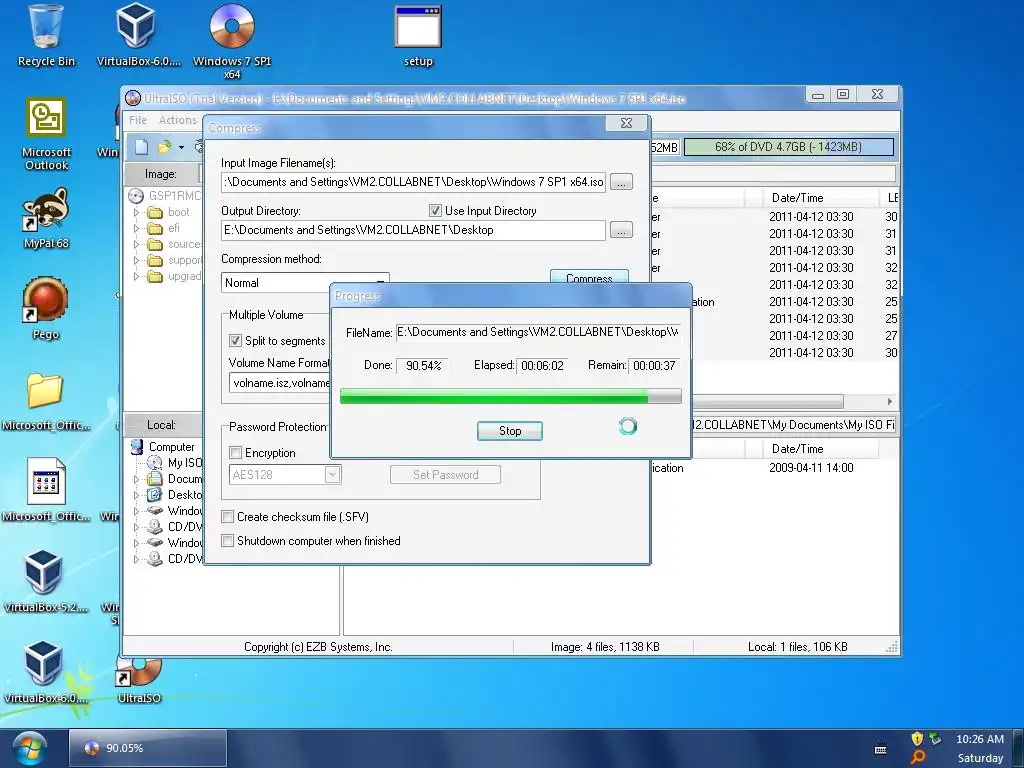Viewport: 1024px width, 768px height.
Task: Click the Volume Name Format field
Action: pos(280,383)
